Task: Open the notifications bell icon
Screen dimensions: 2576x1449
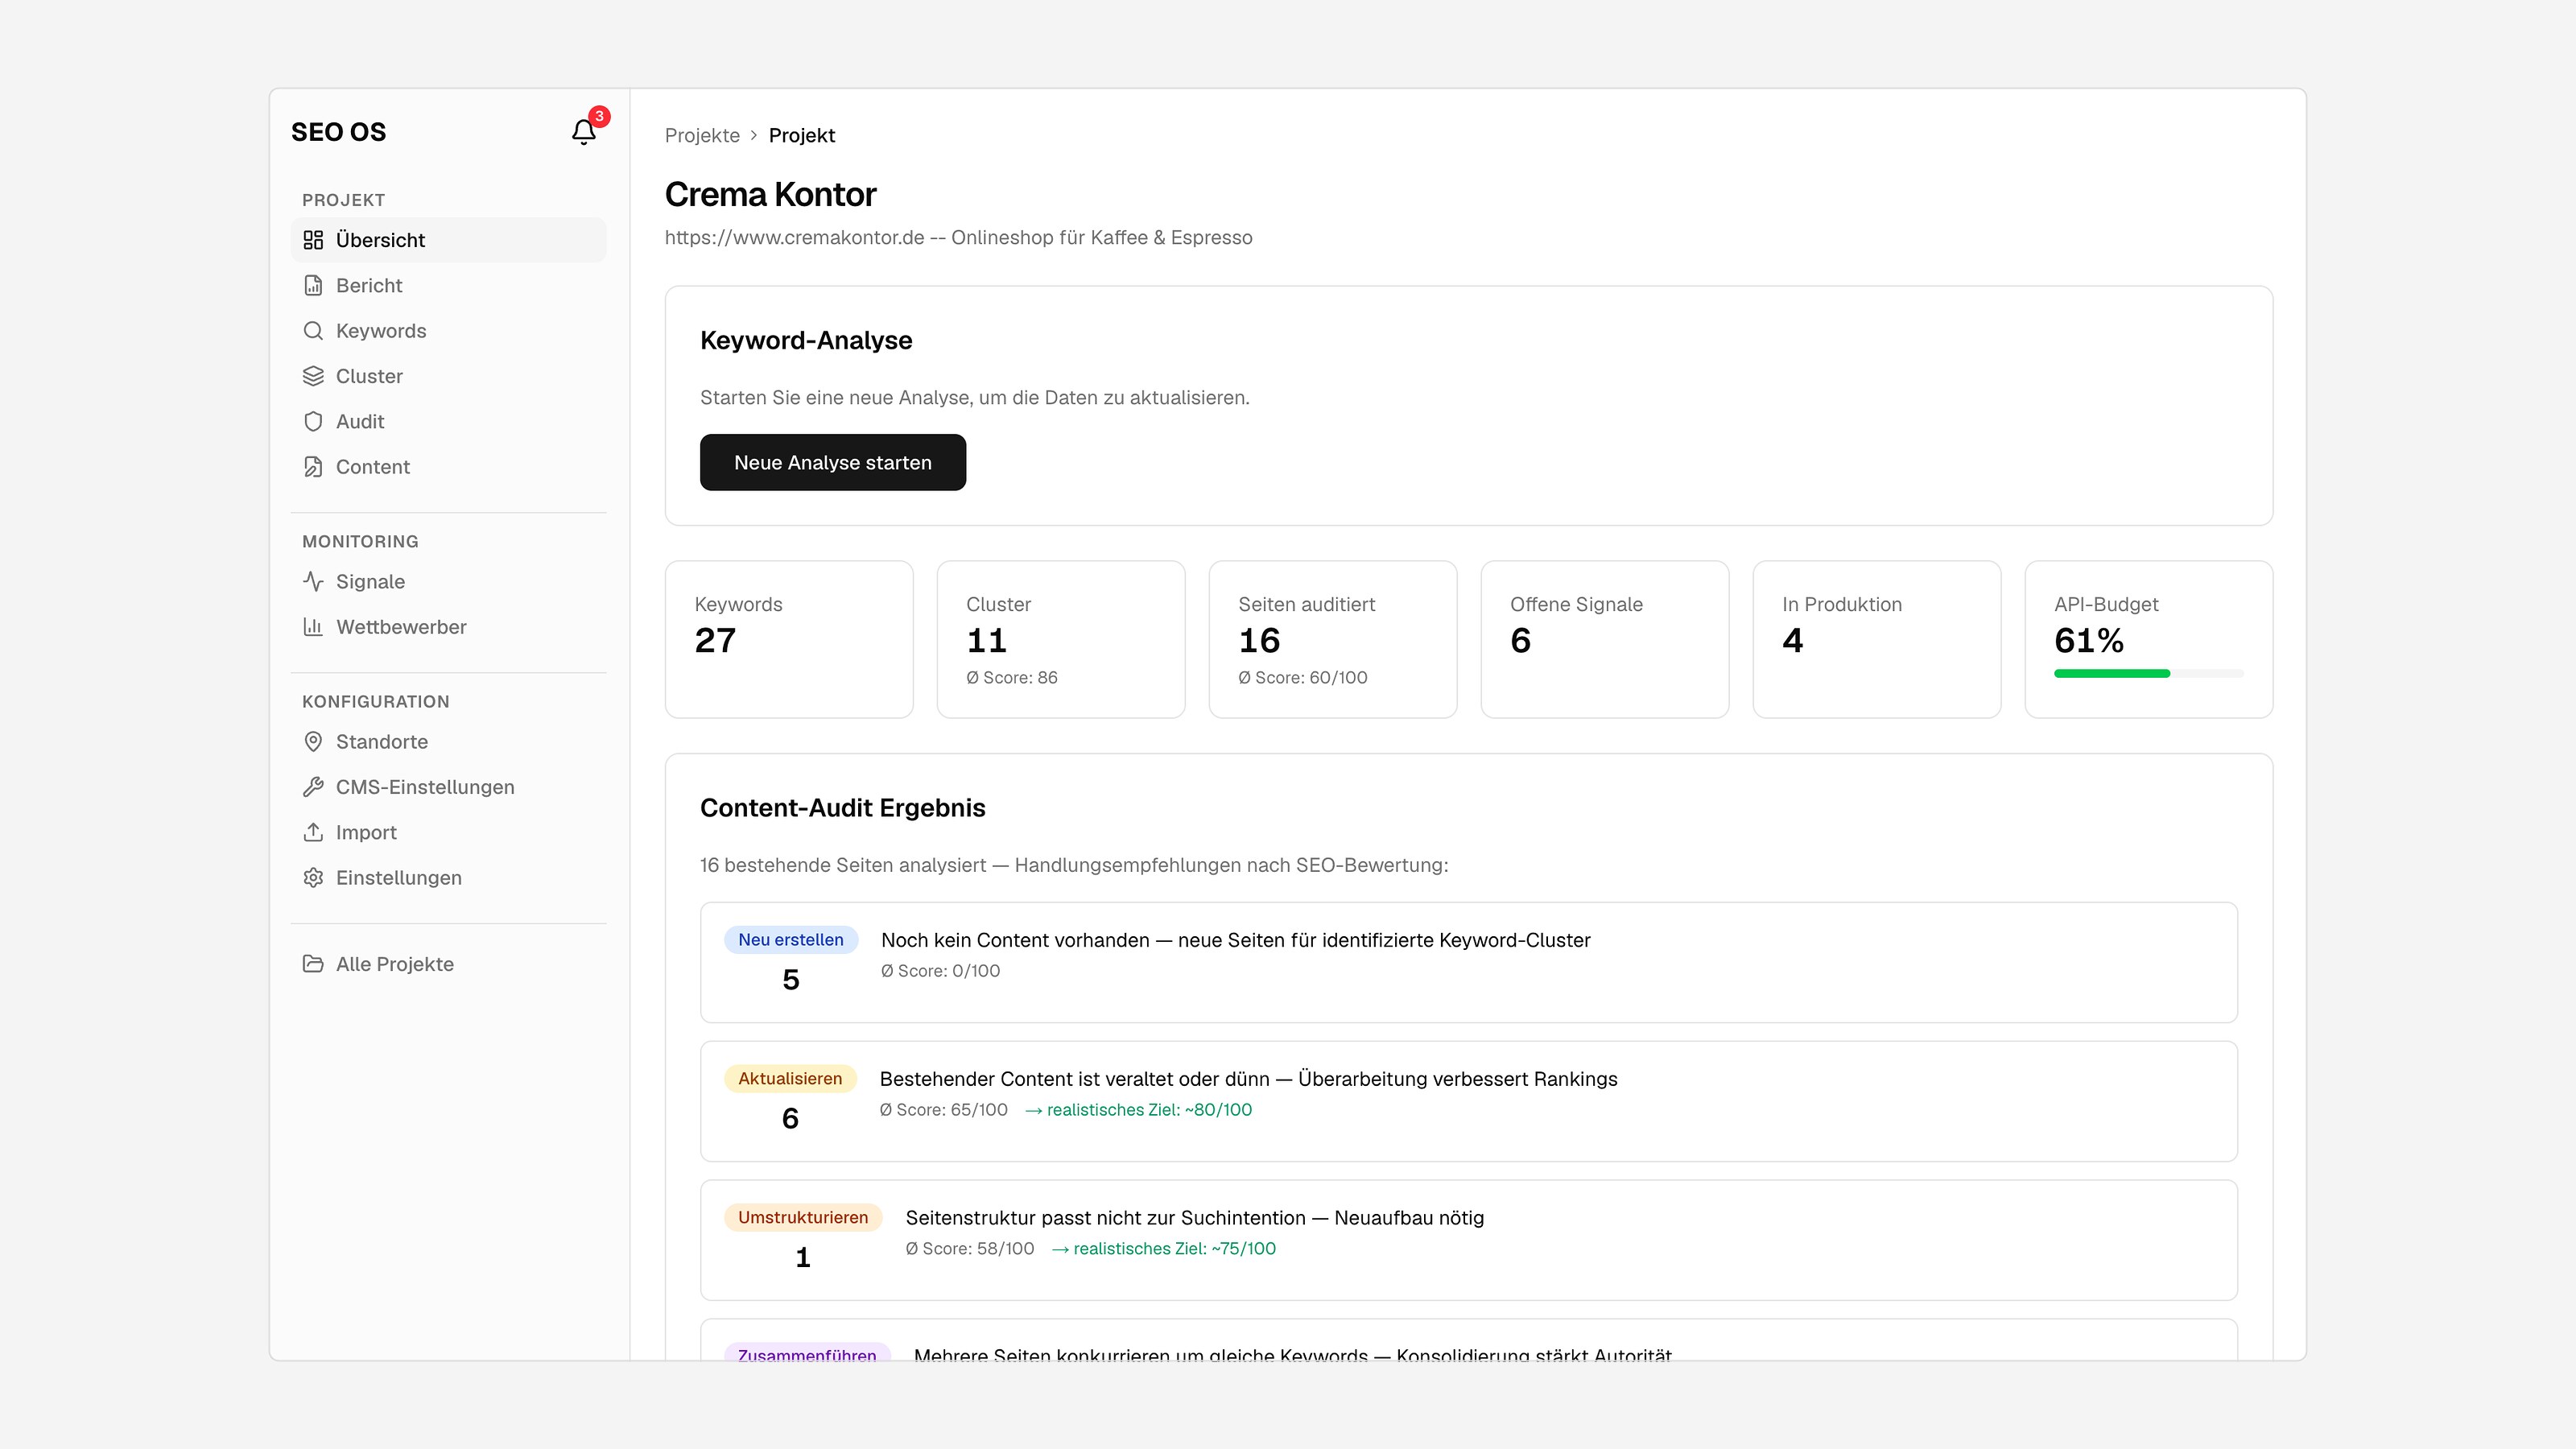Action: (x=584, y=132)
